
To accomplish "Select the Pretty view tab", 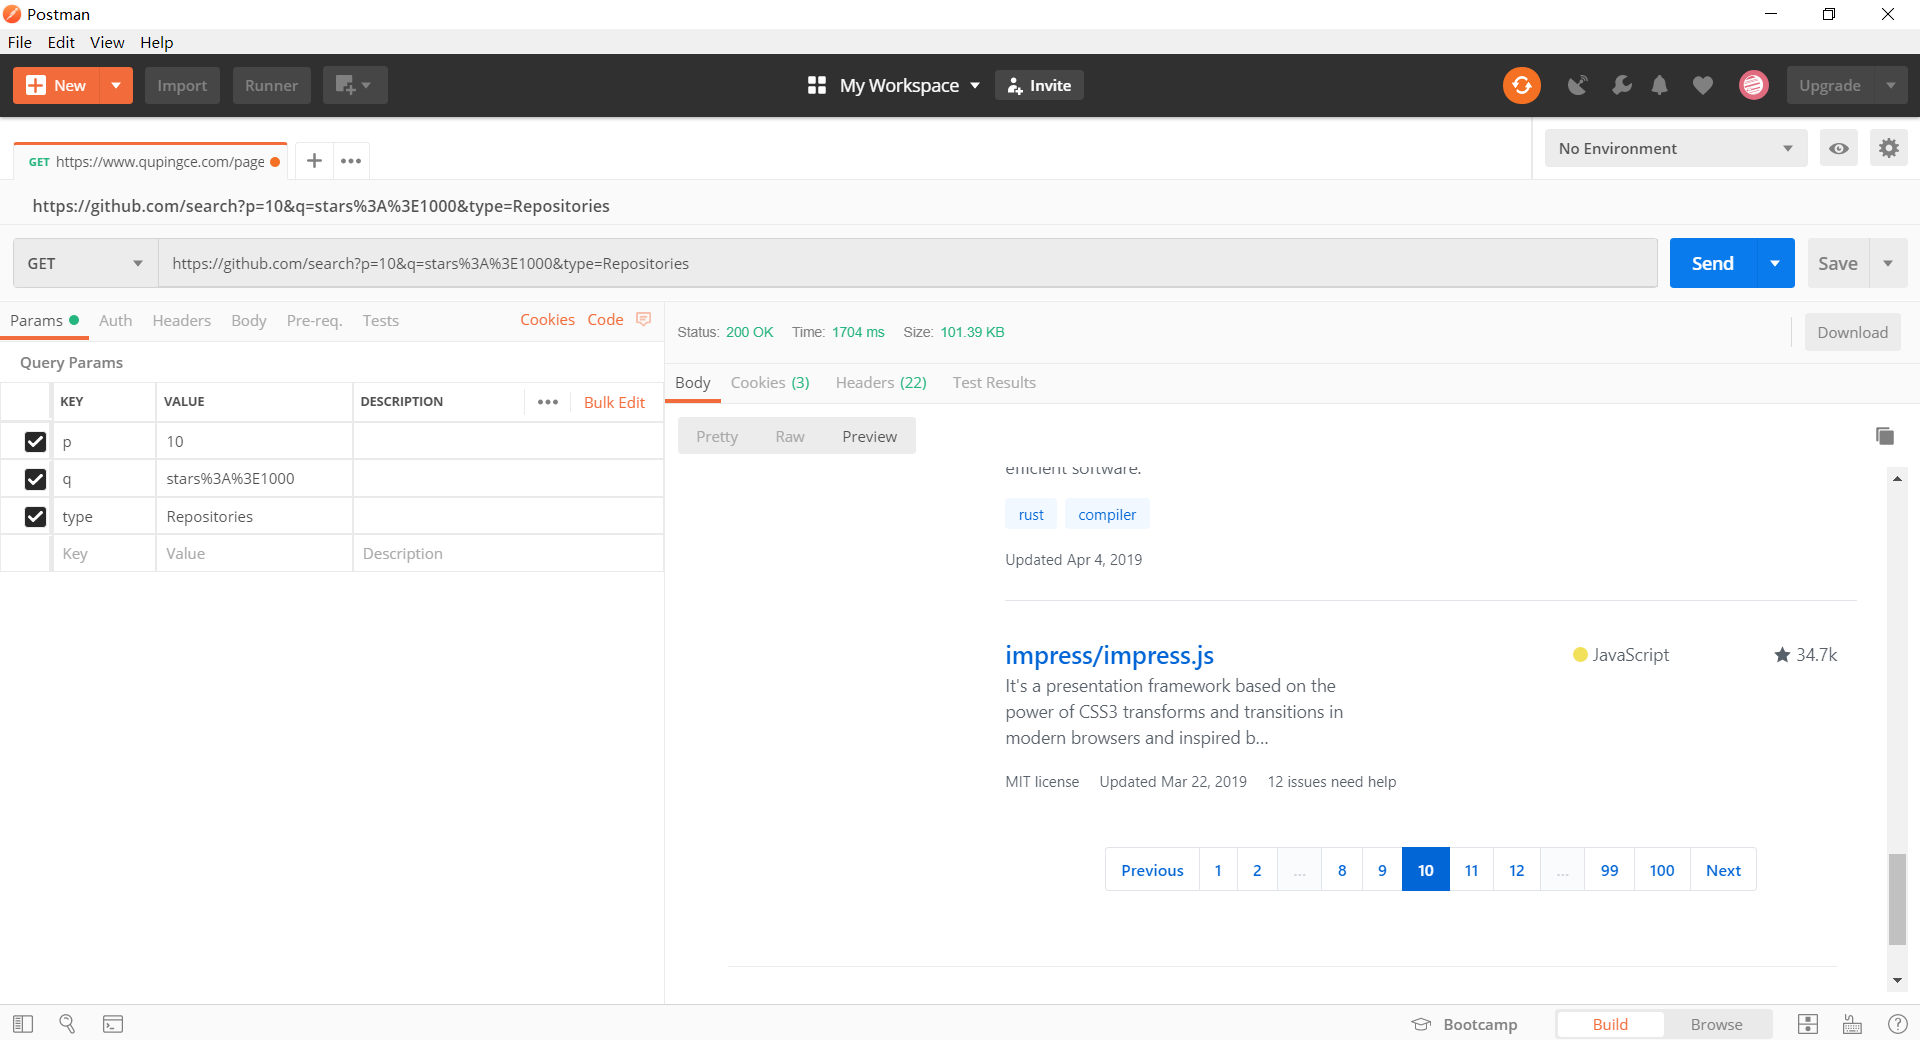I will (x=717, y=436).
